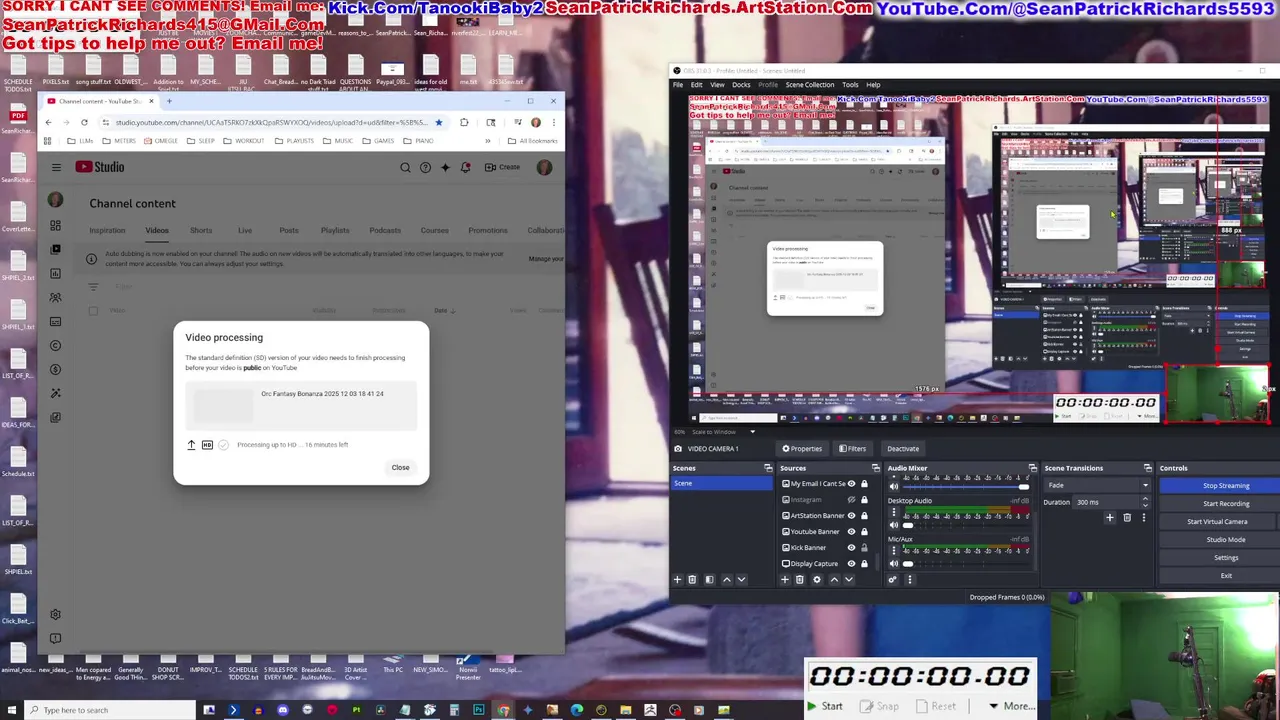The height and width of the screenshot is (720, 1280).
Task: Remove scene transition with trash icon
Action: 1127,518
